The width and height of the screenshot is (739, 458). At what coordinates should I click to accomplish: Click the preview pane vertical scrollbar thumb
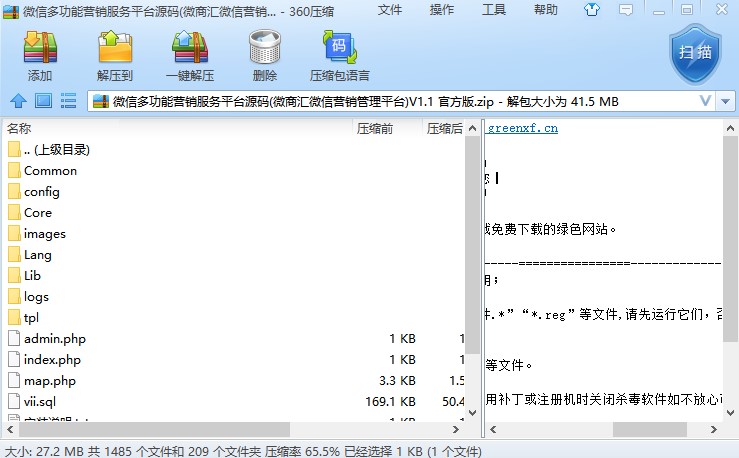[x=730, y=239]
